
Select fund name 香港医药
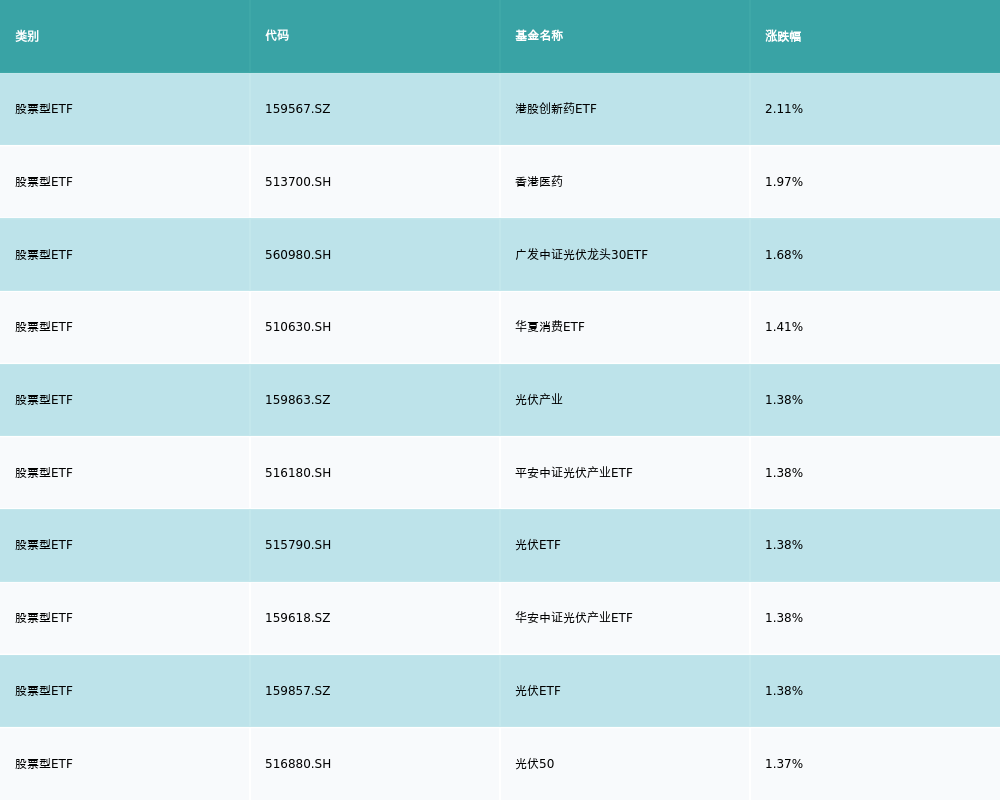539,182
